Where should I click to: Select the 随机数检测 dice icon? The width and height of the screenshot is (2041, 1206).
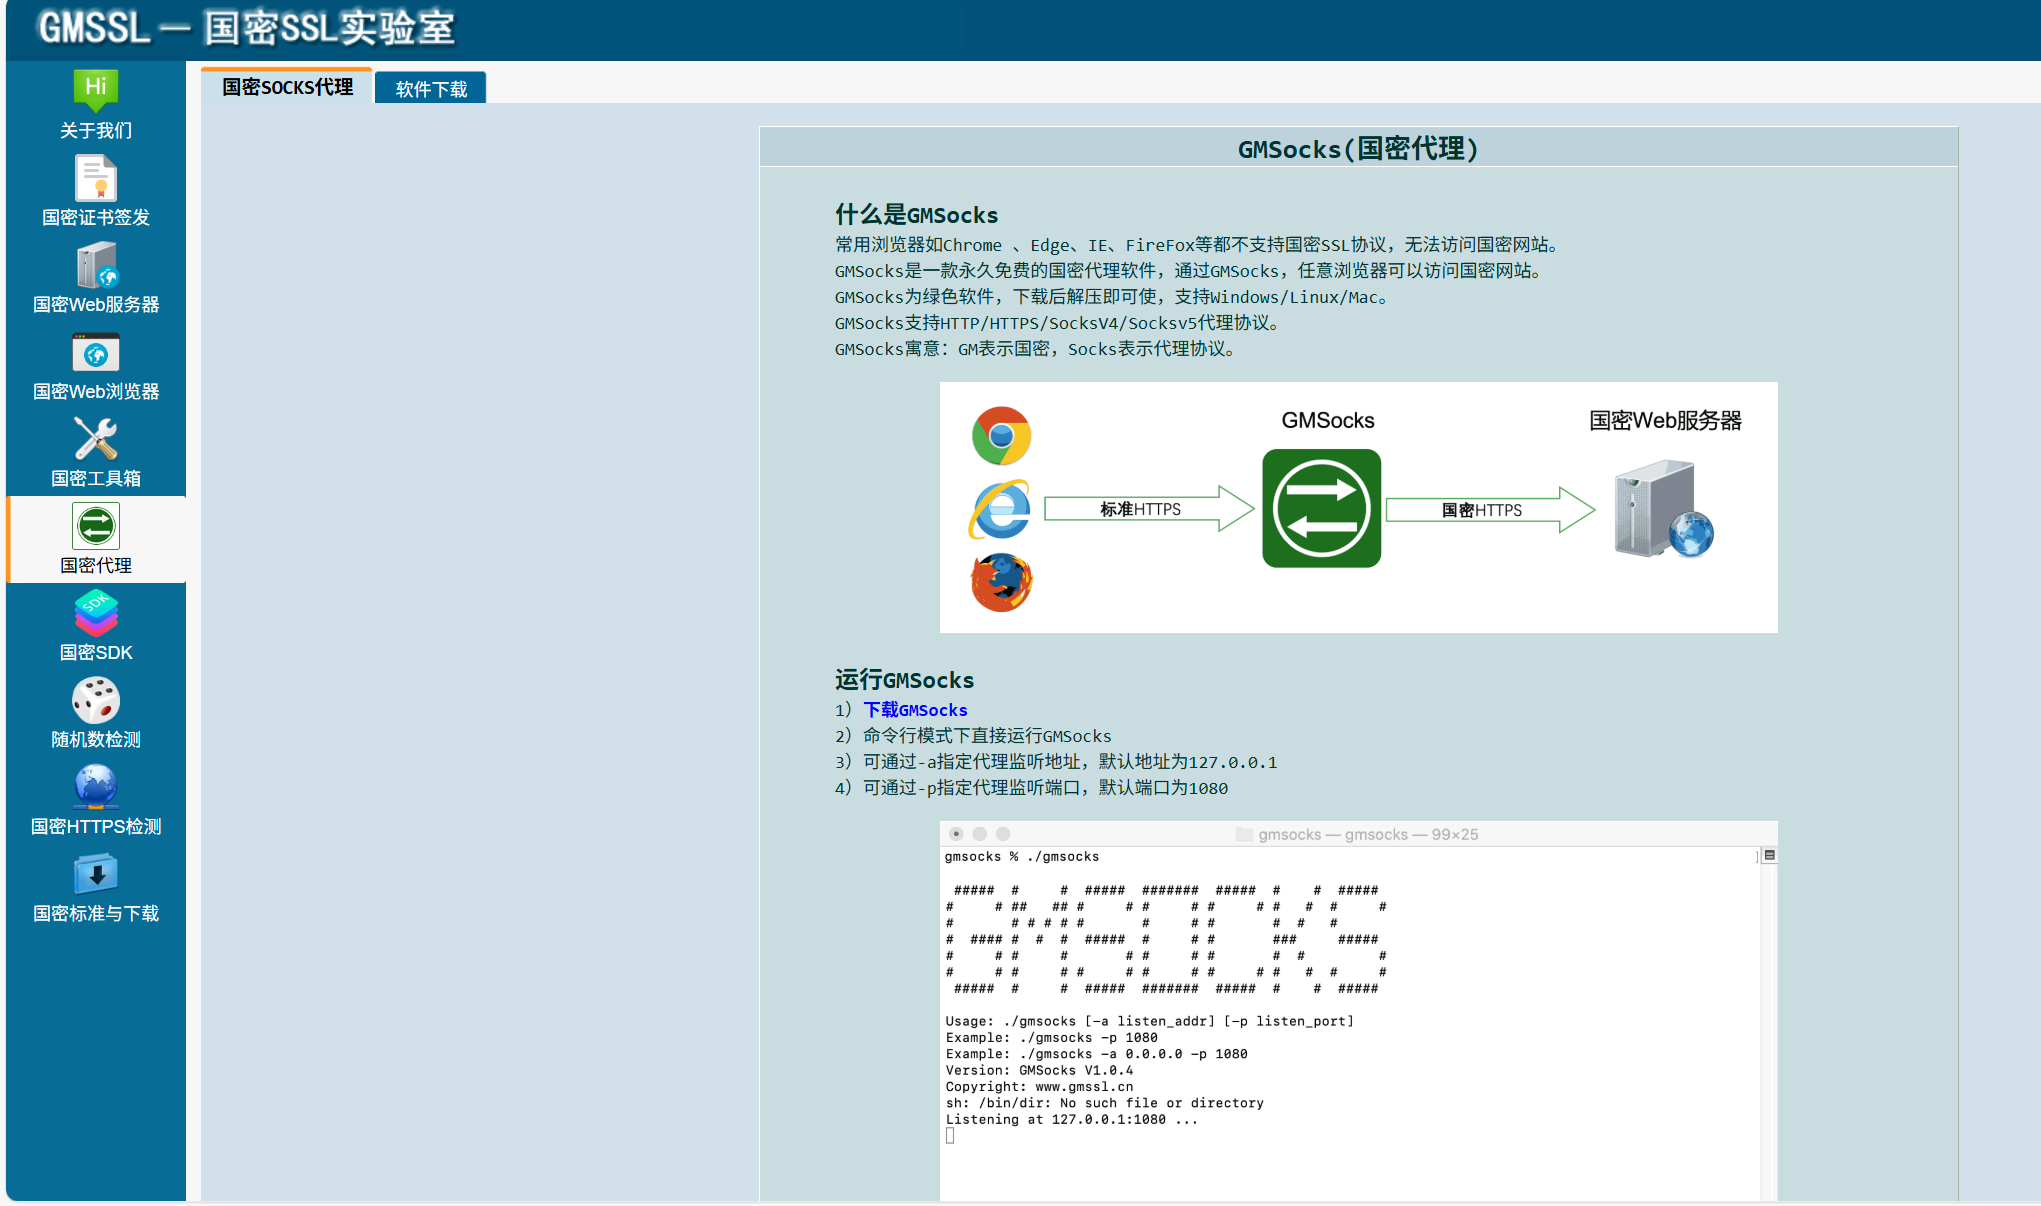pos(96,701)
